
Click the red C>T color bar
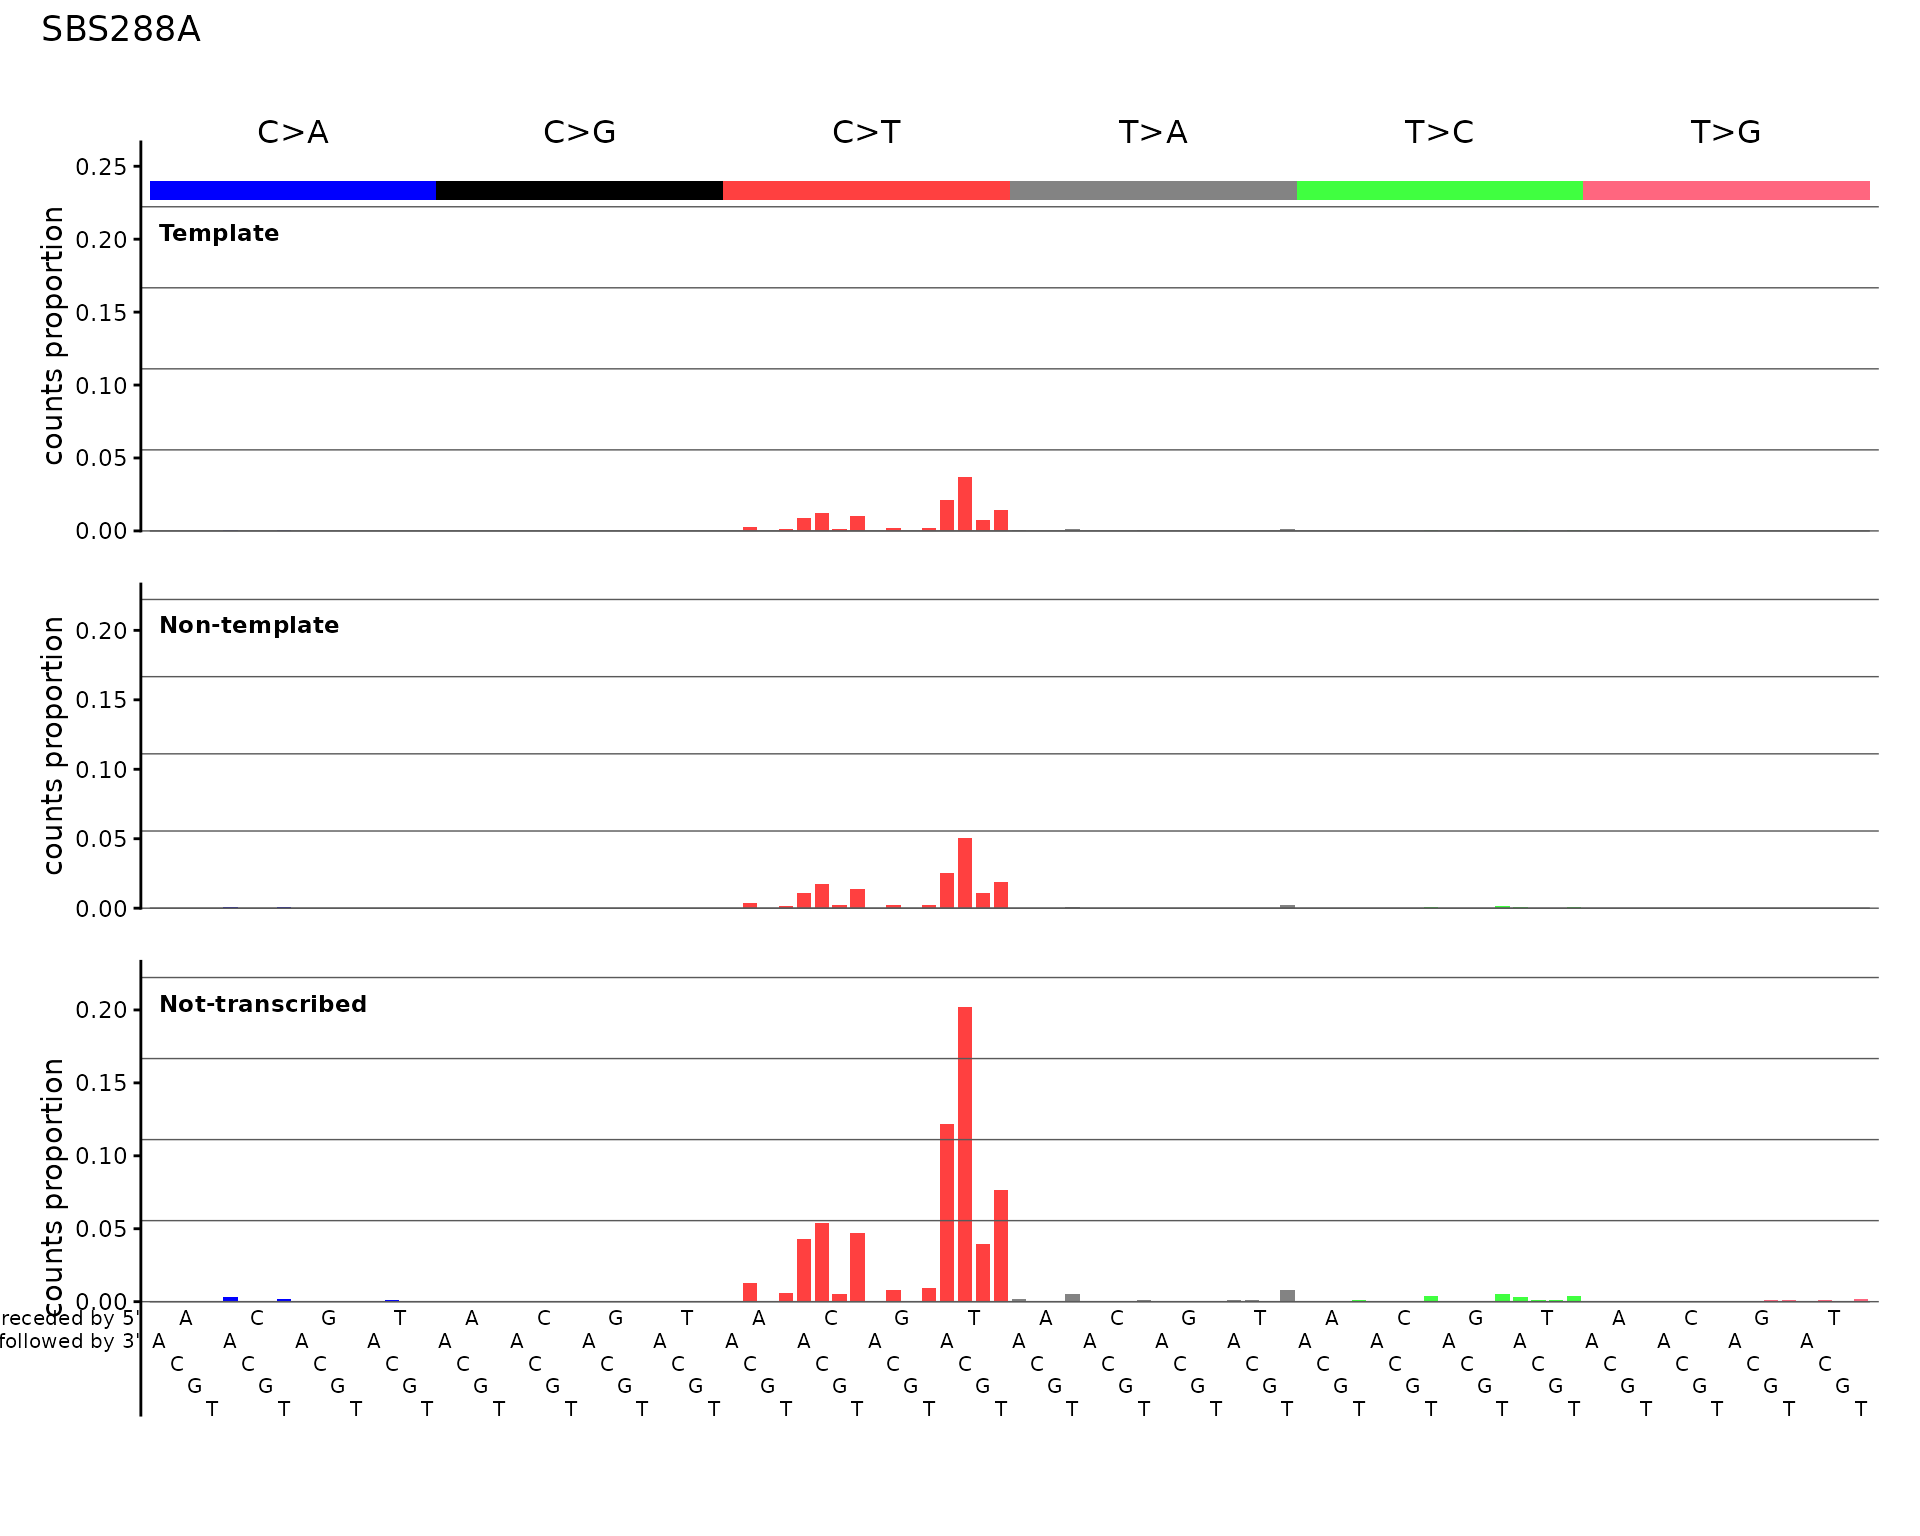click(866, 190)
